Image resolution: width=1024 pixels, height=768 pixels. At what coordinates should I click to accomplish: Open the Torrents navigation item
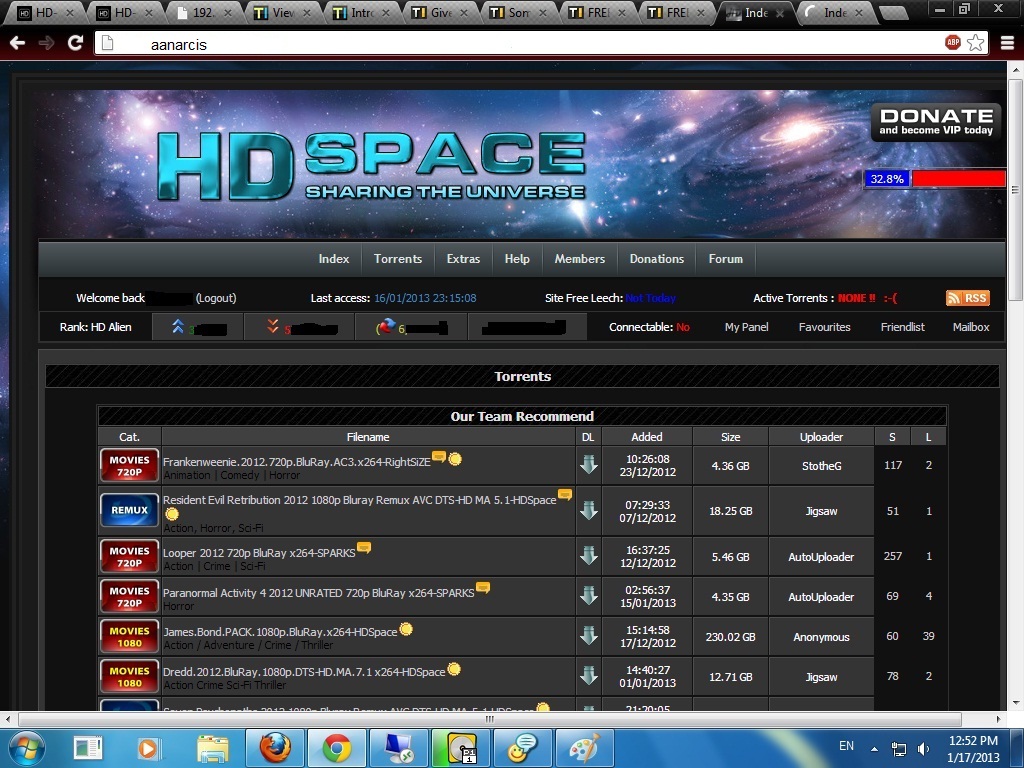tap(398, 259)
